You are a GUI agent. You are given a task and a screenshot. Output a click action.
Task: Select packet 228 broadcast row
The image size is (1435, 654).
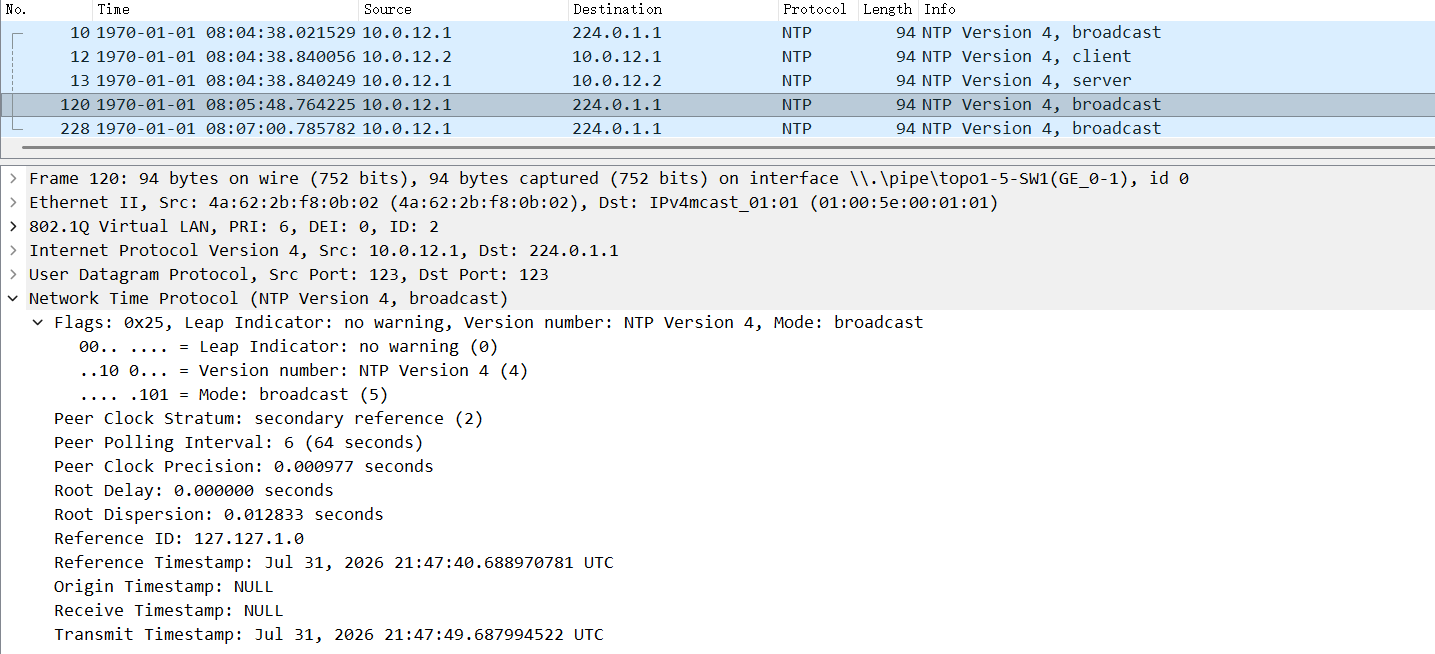(x=717, y=128)
